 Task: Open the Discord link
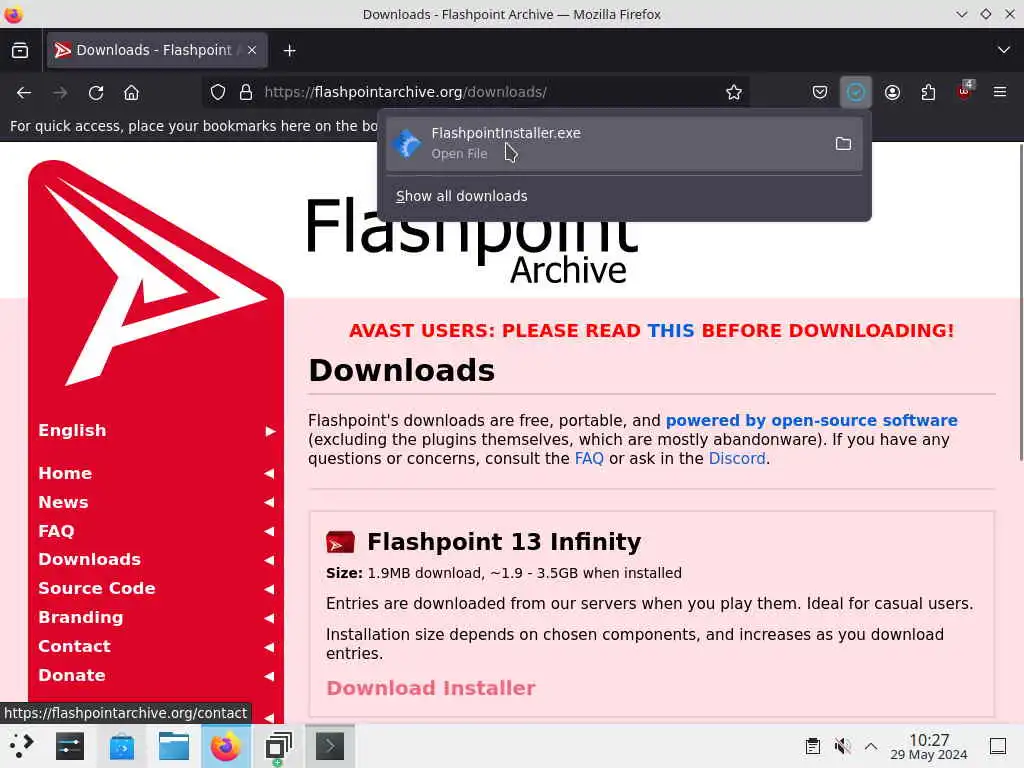tap(737, 458)
